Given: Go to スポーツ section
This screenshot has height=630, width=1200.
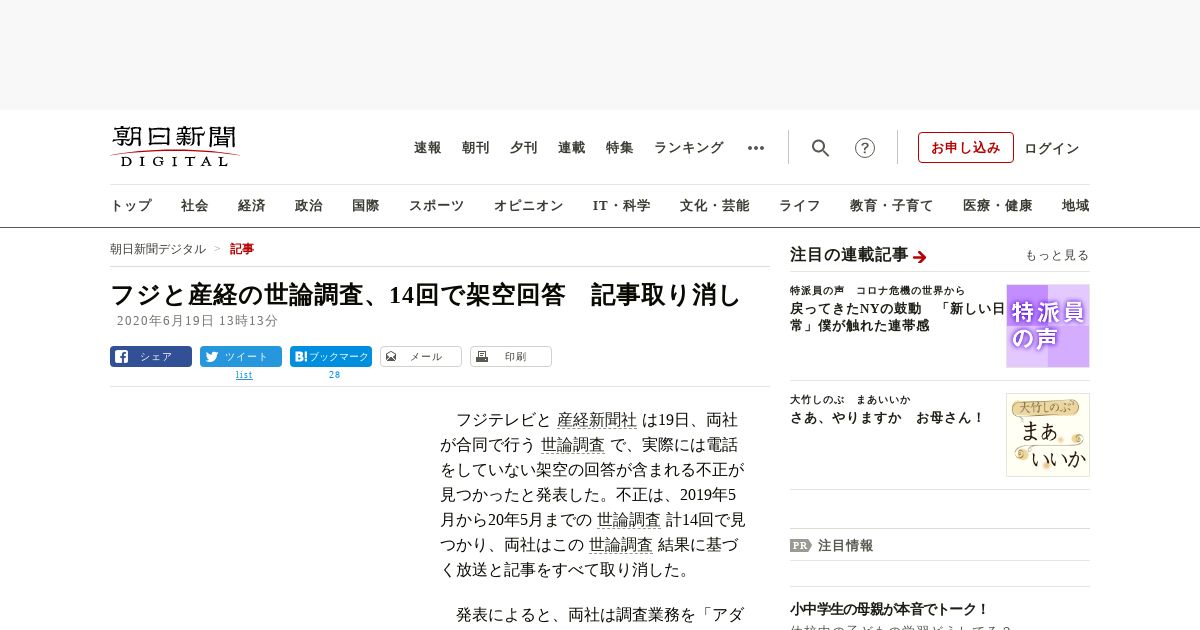Looking at the screenshot, I should point(436,206).
